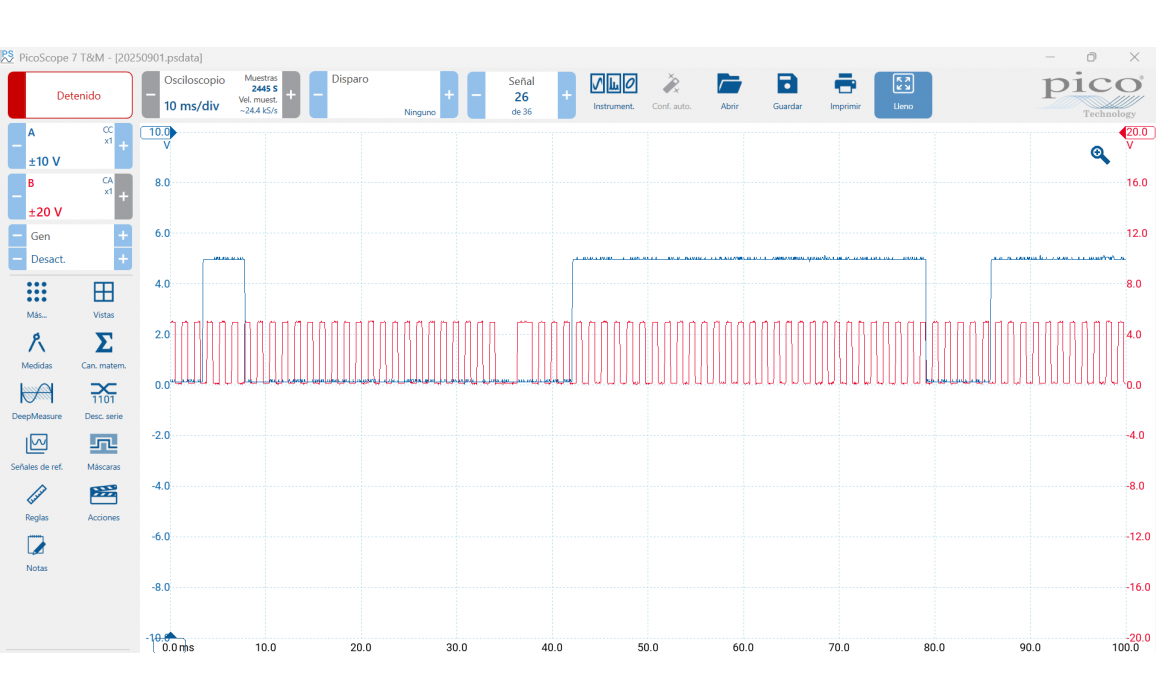
Task: Click the Abrir folder icon
Action: coord(729,86)
